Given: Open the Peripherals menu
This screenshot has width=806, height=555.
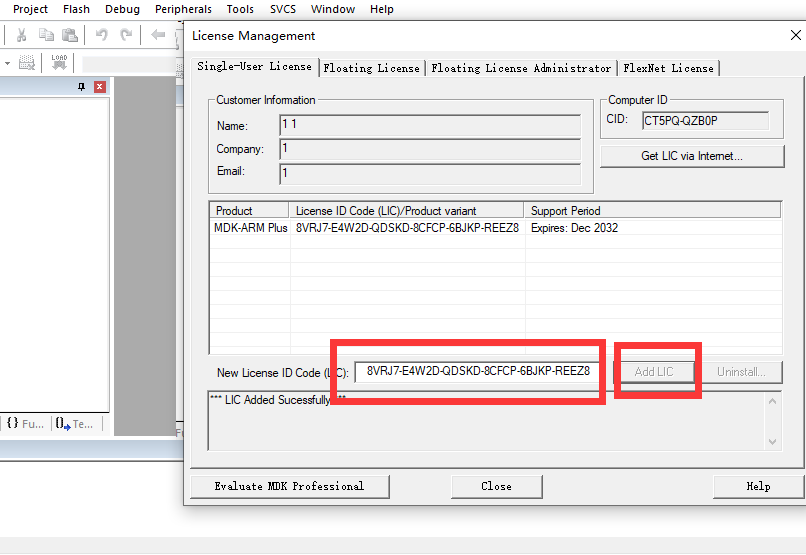Looking at the screenshot, I should tap(183, 9).
